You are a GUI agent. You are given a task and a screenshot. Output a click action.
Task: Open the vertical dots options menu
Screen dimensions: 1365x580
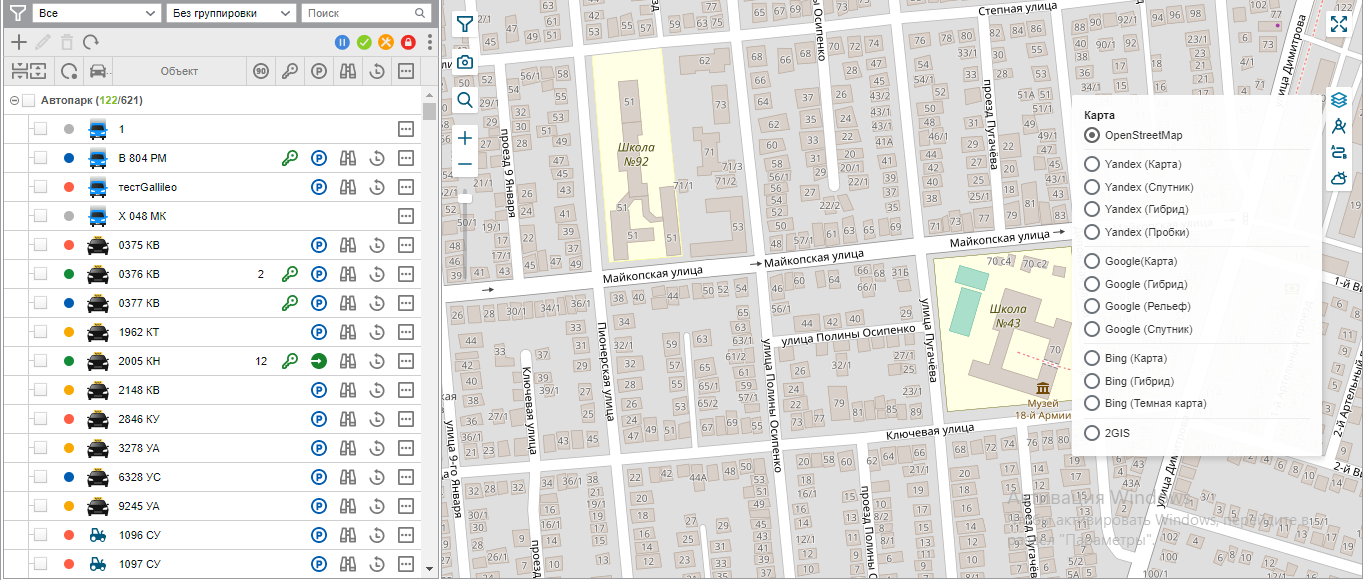[430, 42]
